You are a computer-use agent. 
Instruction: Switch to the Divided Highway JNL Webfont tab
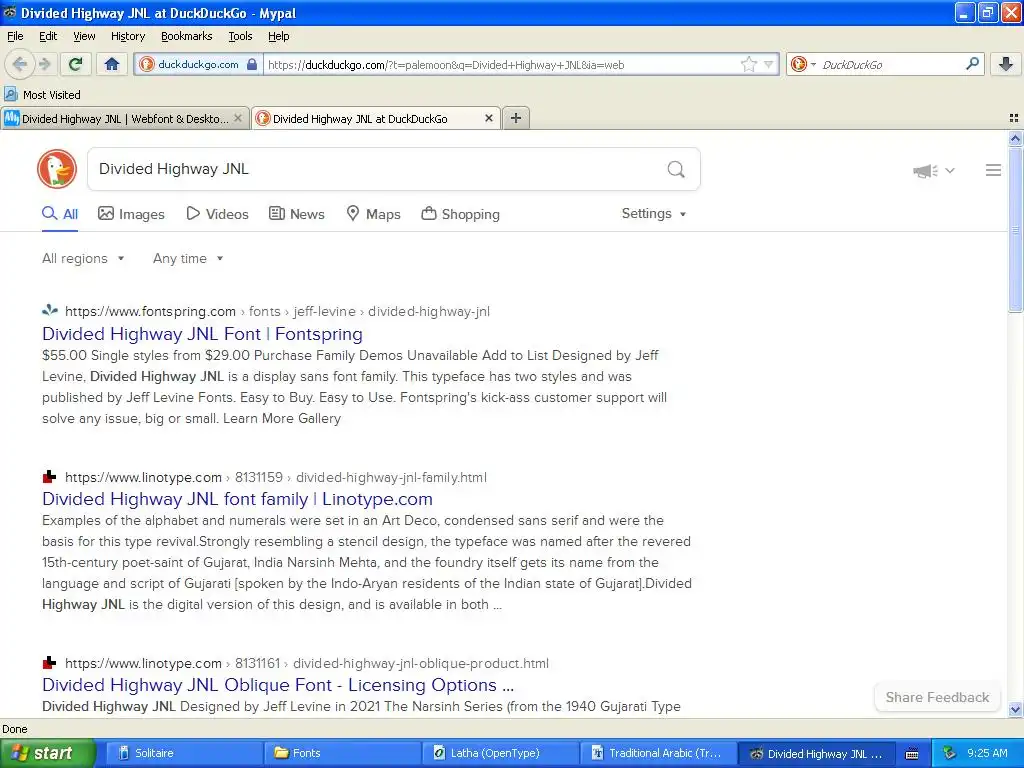click(x=124, y=118)
